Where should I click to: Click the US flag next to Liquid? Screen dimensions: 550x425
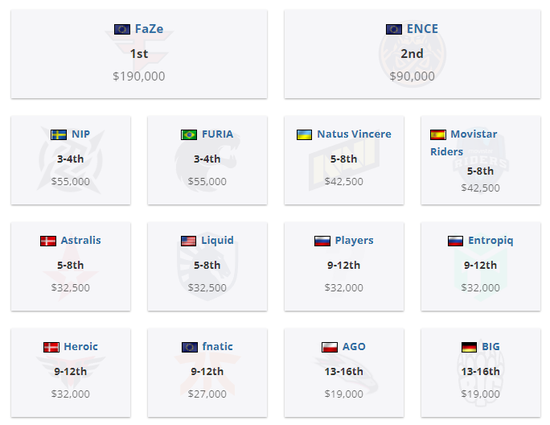188,241
